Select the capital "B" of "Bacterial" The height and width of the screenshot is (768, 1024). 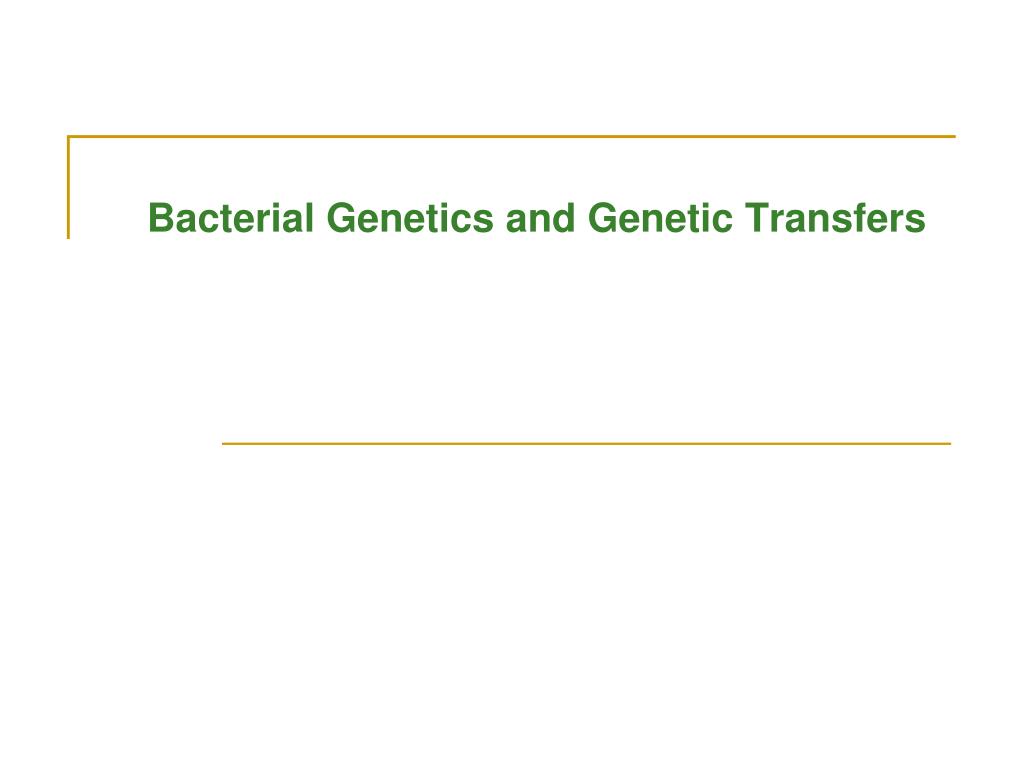coord(161,218)
